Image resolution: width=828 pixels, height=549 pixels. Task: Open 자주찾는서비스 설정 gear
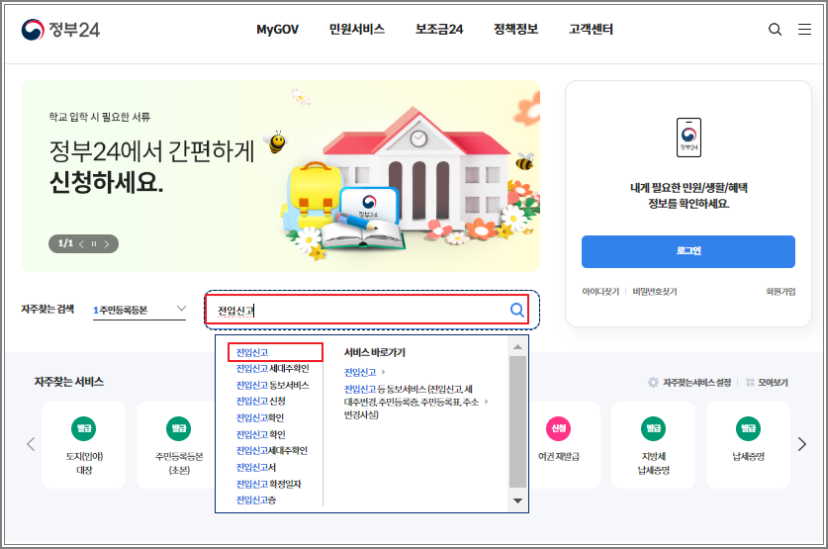pos(653,382)
